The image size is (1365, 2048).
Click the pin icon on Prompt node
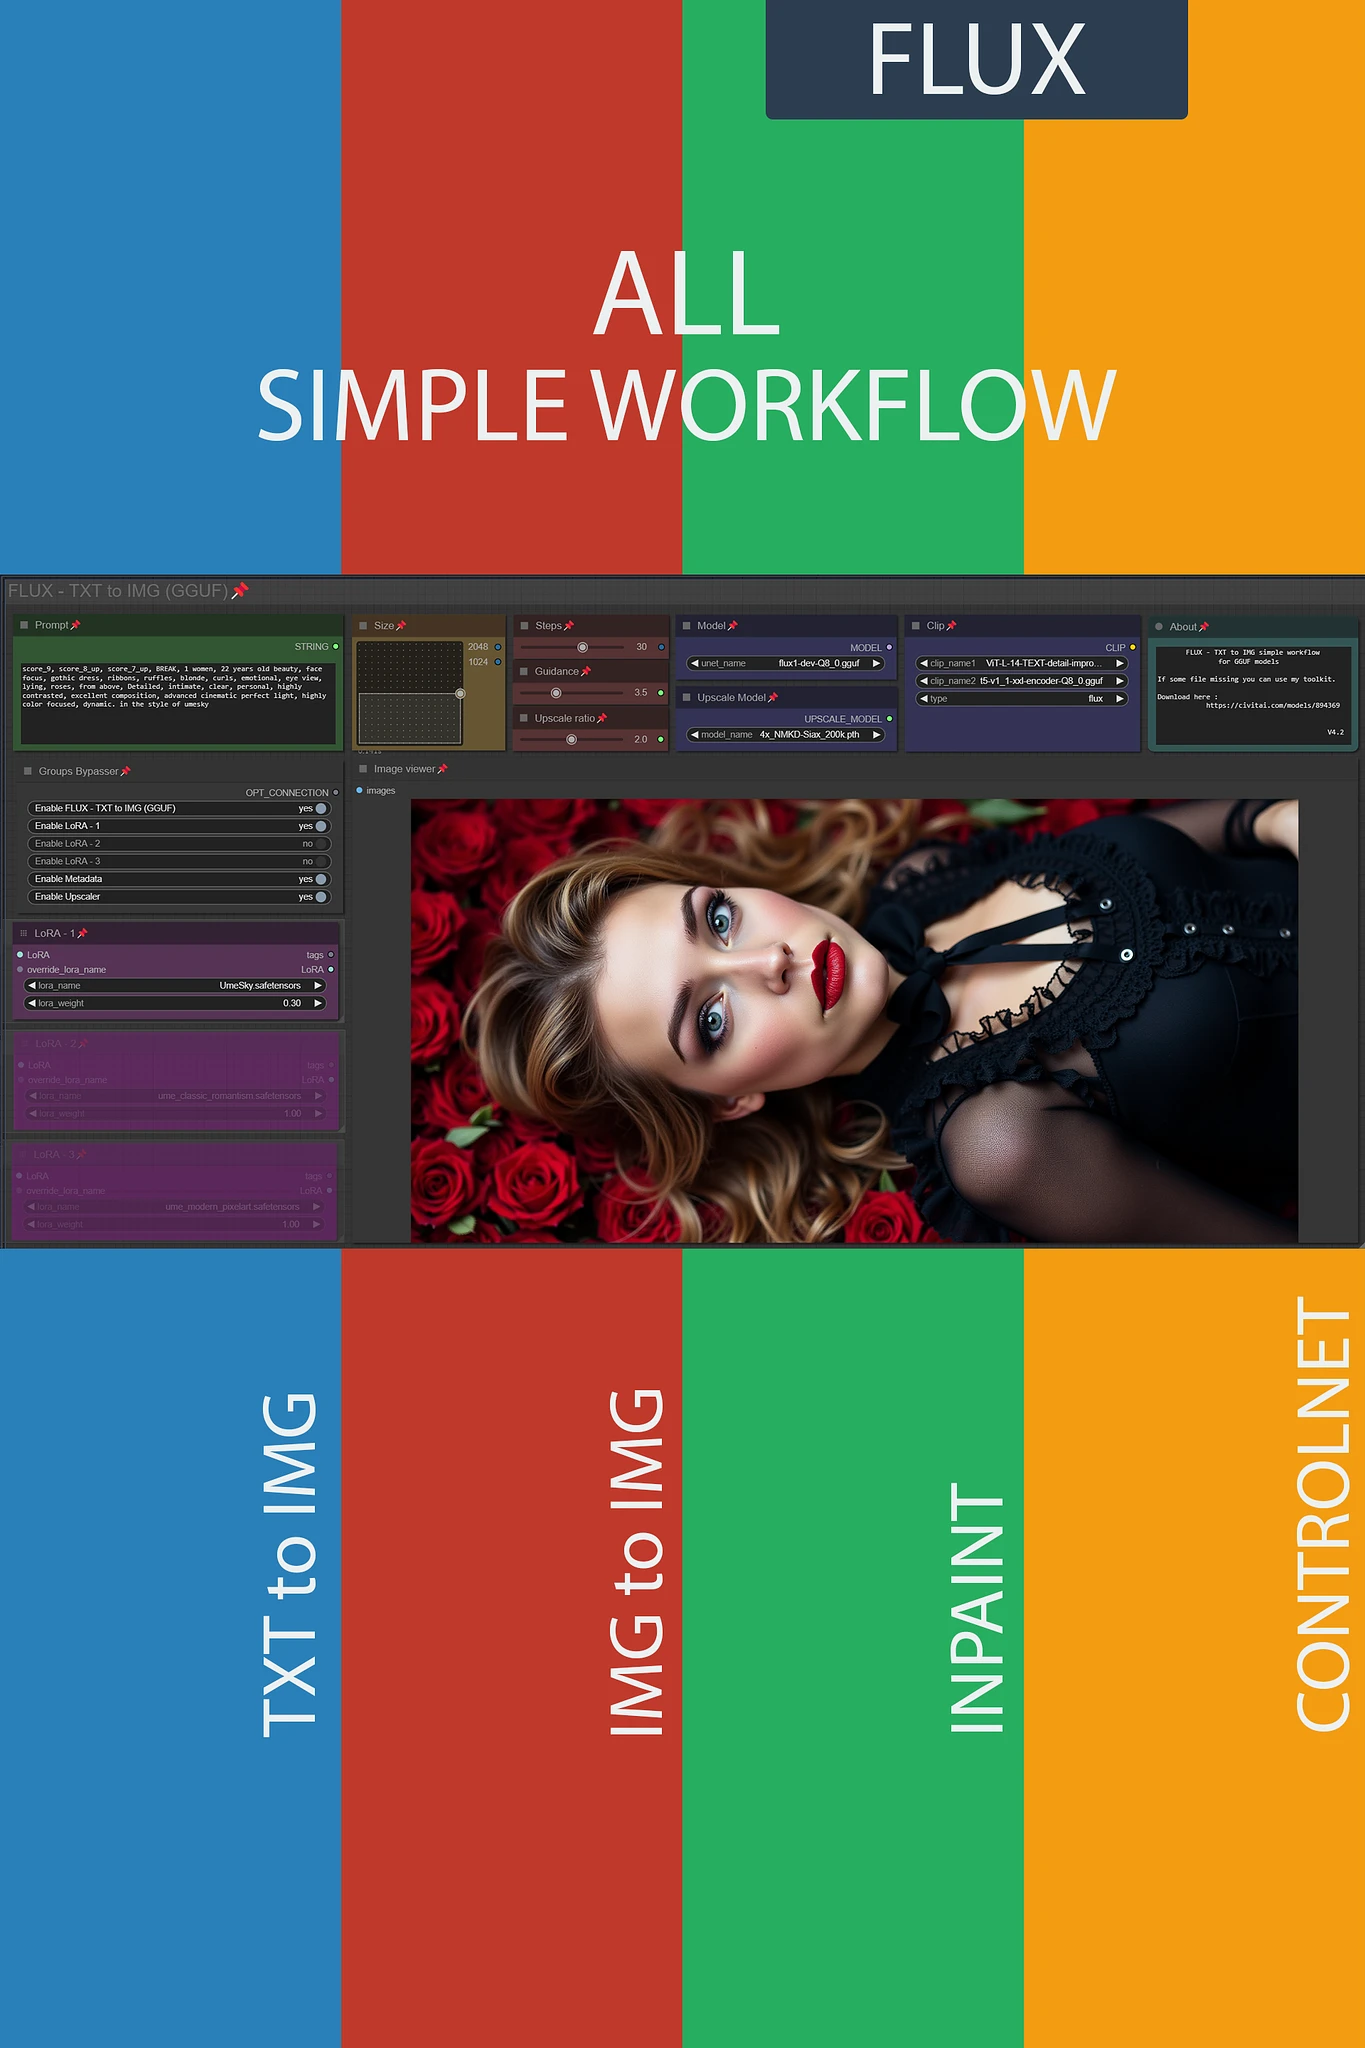click(x=75, y=625)
